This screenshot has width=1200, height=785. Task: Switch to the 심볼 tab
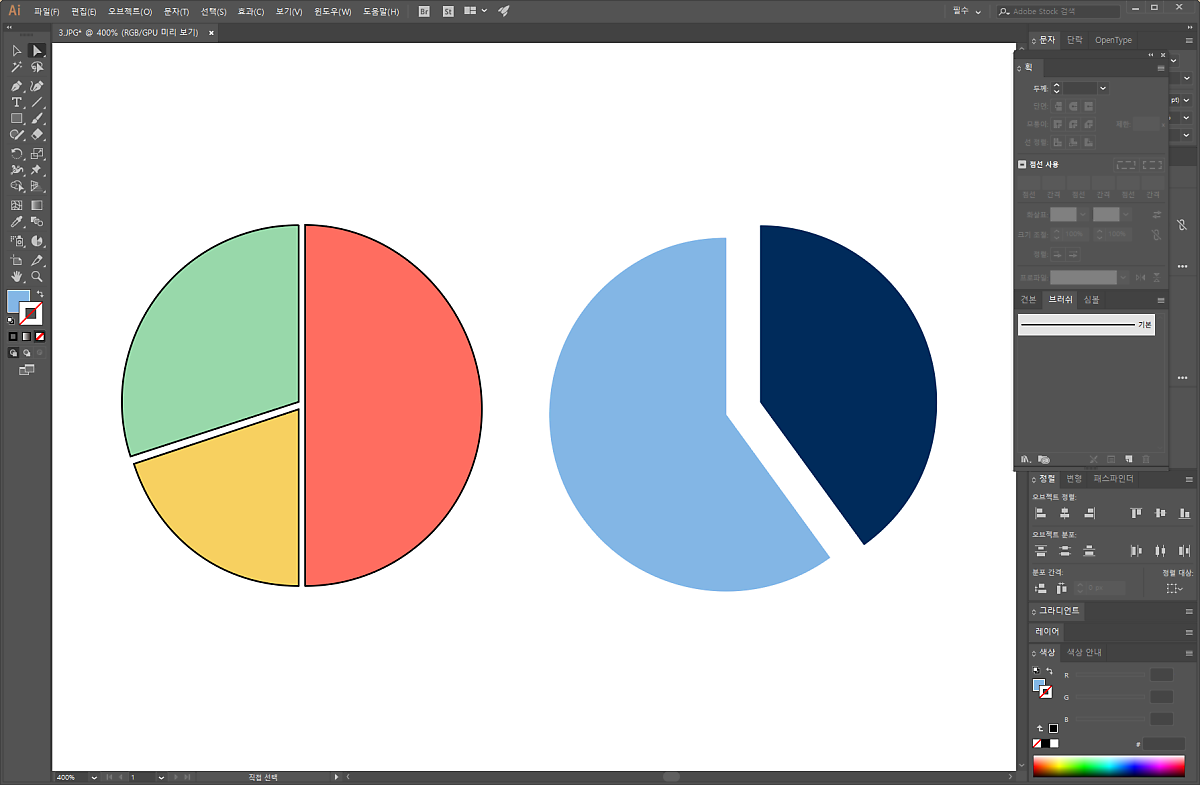click(x=1091, y=300)
